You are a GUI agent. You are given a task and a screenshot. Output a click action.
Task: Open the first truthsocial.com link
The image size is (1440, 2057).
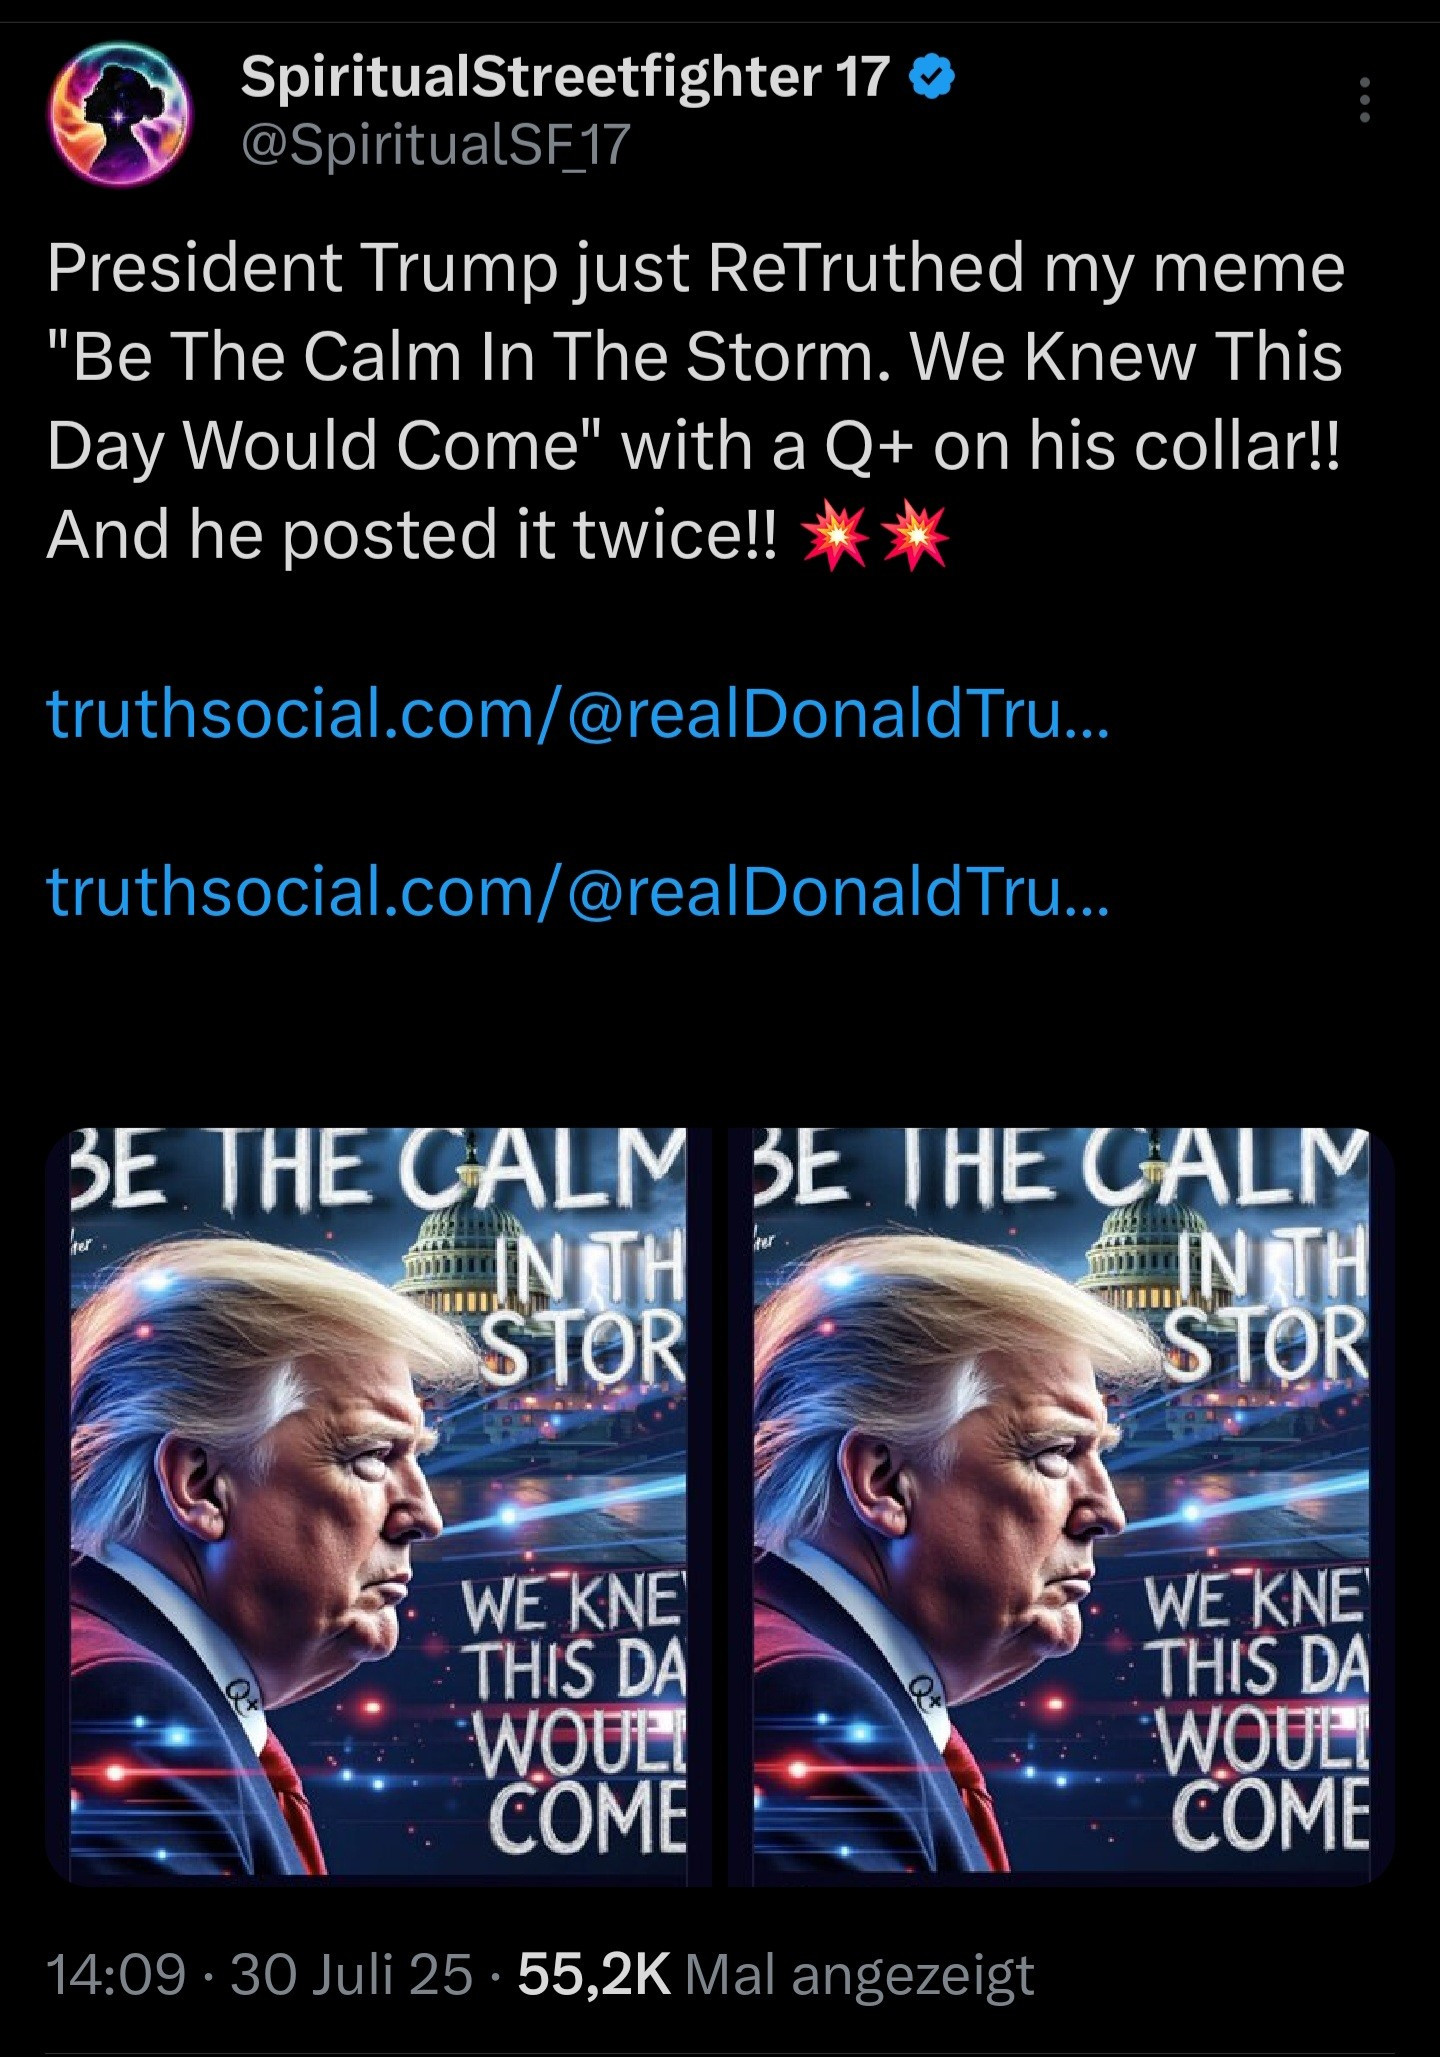[x=578, y=713]
